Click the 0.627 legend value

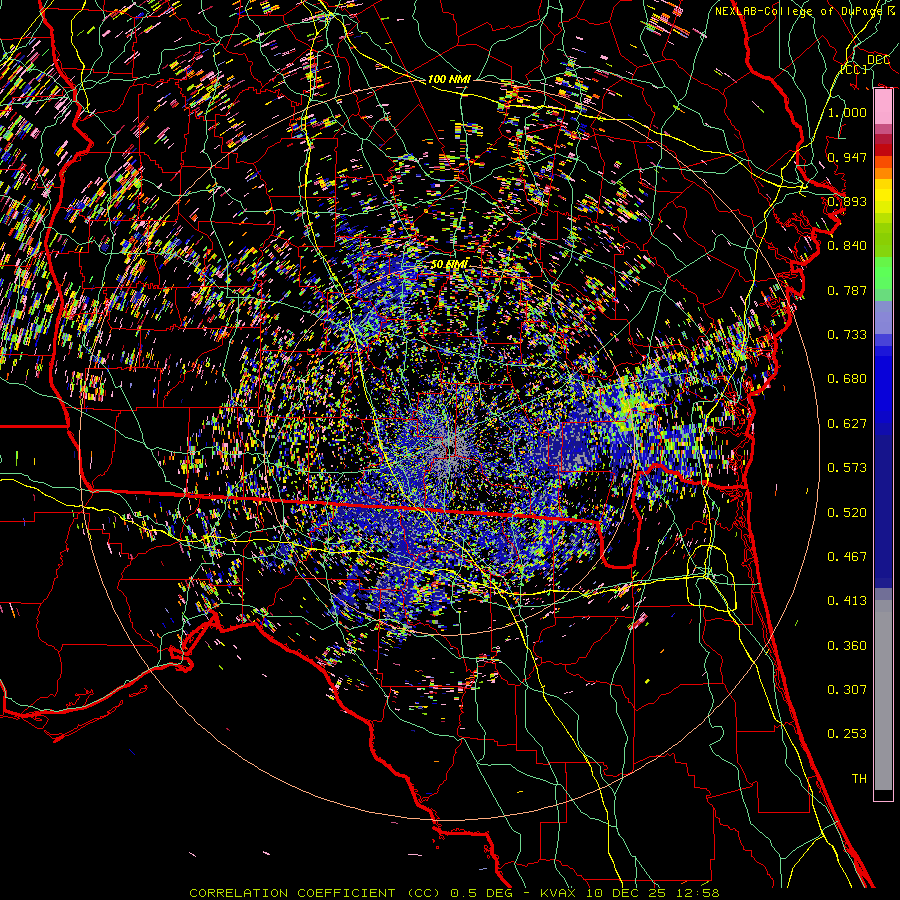847,424
